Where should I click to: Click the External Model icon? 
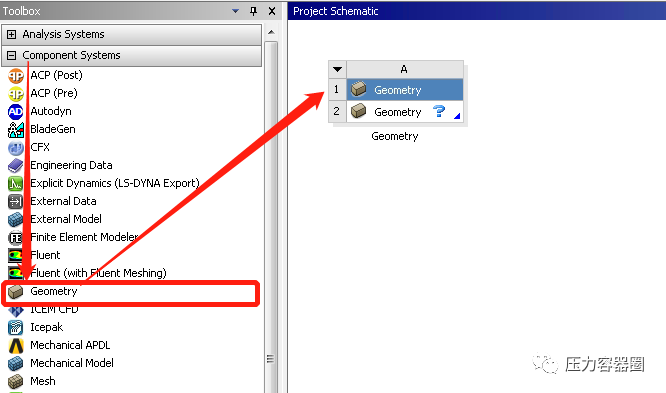coord(16,220)
